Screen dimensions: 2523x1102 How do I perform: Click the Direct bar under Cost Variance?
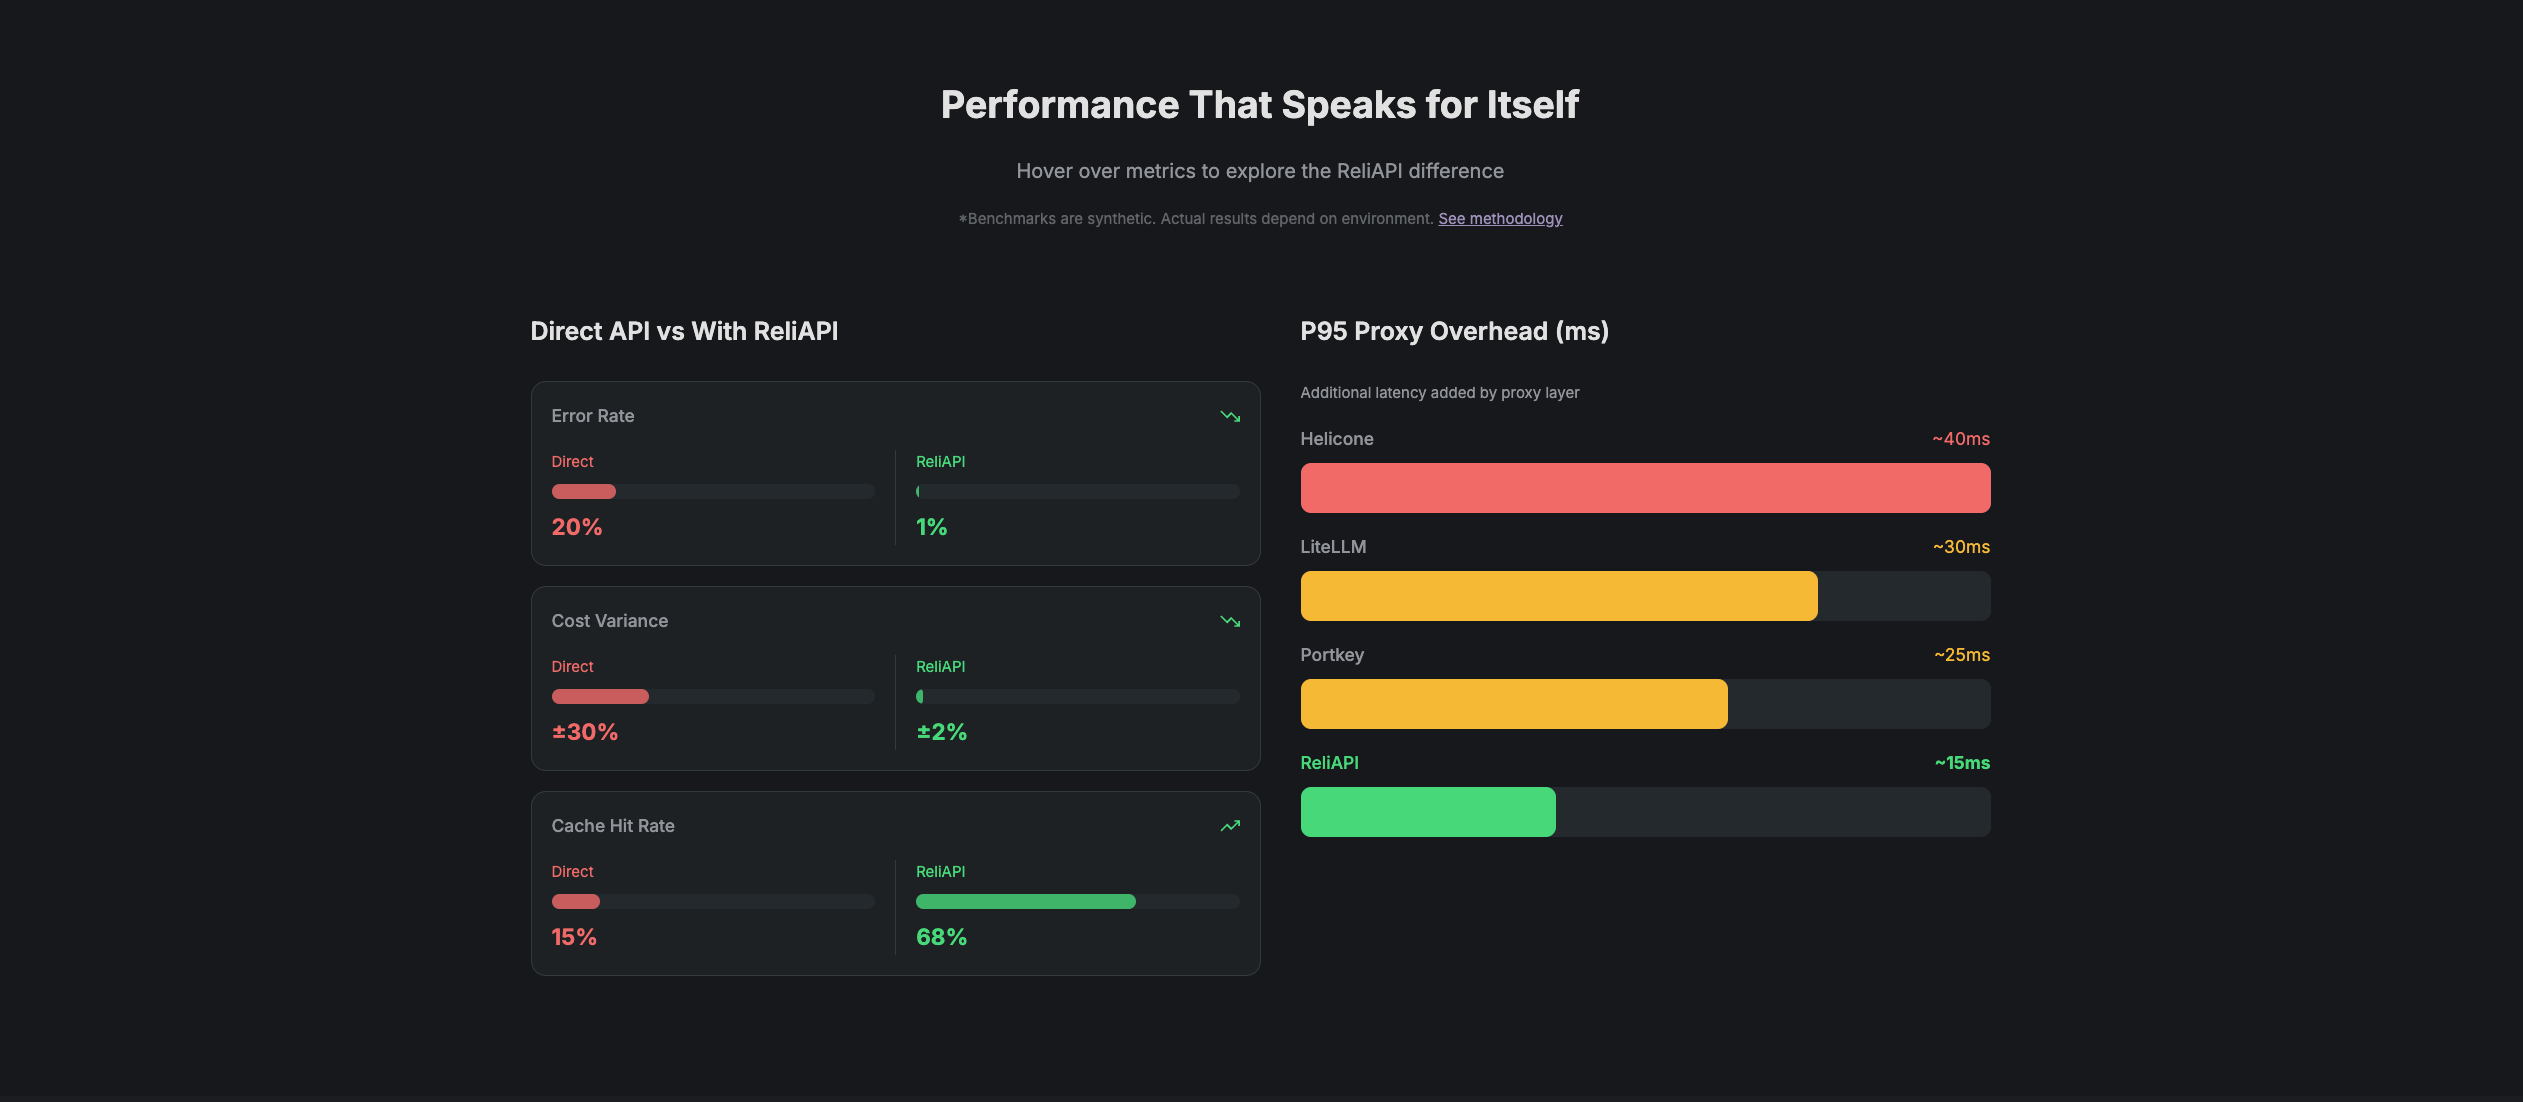click(600, 696)
